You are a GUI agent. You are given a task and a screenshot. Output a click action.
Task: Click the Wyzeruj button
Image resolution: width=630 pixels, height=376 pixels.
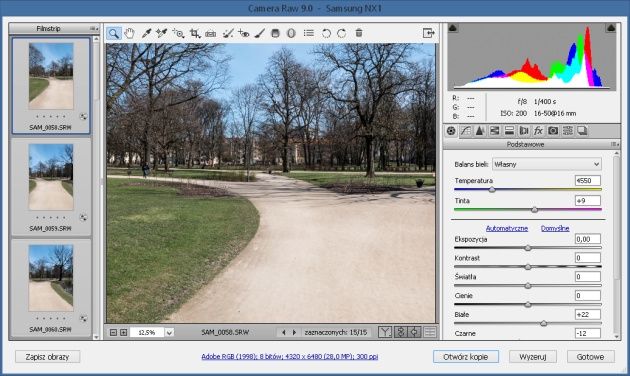533,357
